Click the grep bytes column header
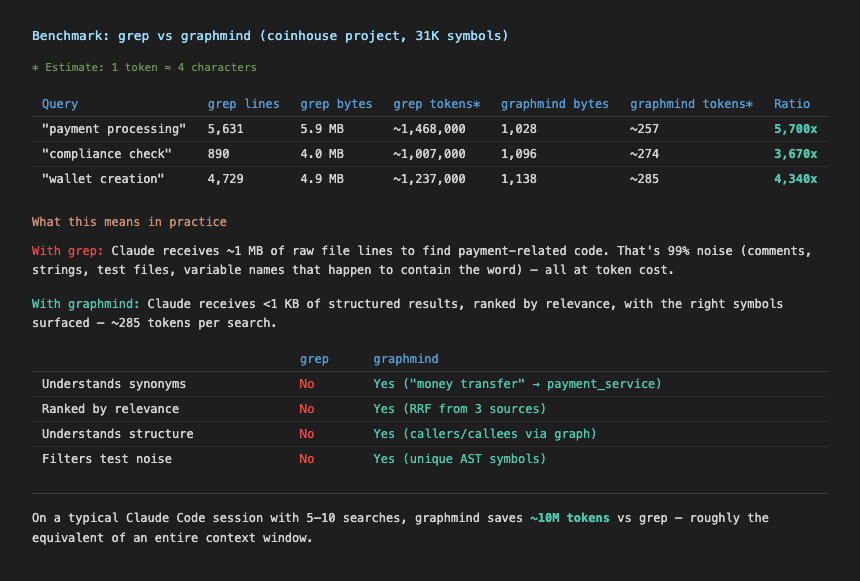This screenshot has height=581, width=860. tap(336, 104)
